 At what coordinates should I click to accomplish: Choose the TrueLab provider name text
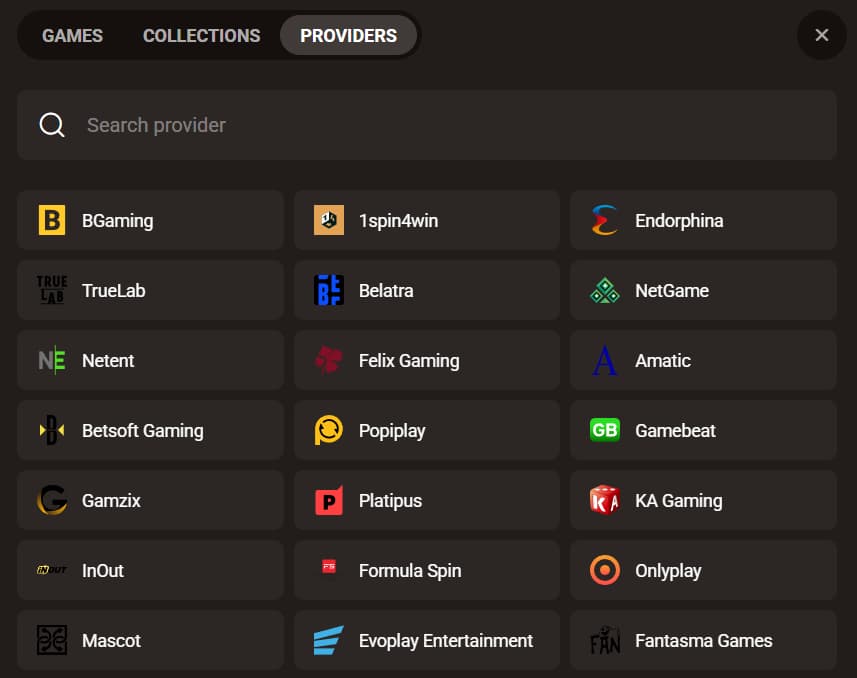coord(114,290)
